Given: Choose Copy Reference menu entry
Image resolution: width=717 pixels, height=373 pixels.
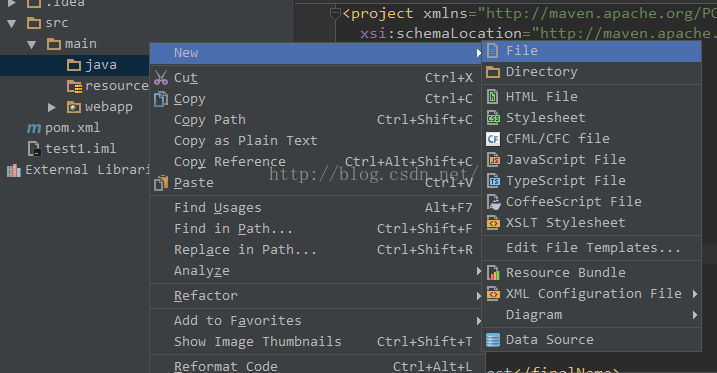Looking at the screenshot, I should pyautogui.click(x=316, y=162).
